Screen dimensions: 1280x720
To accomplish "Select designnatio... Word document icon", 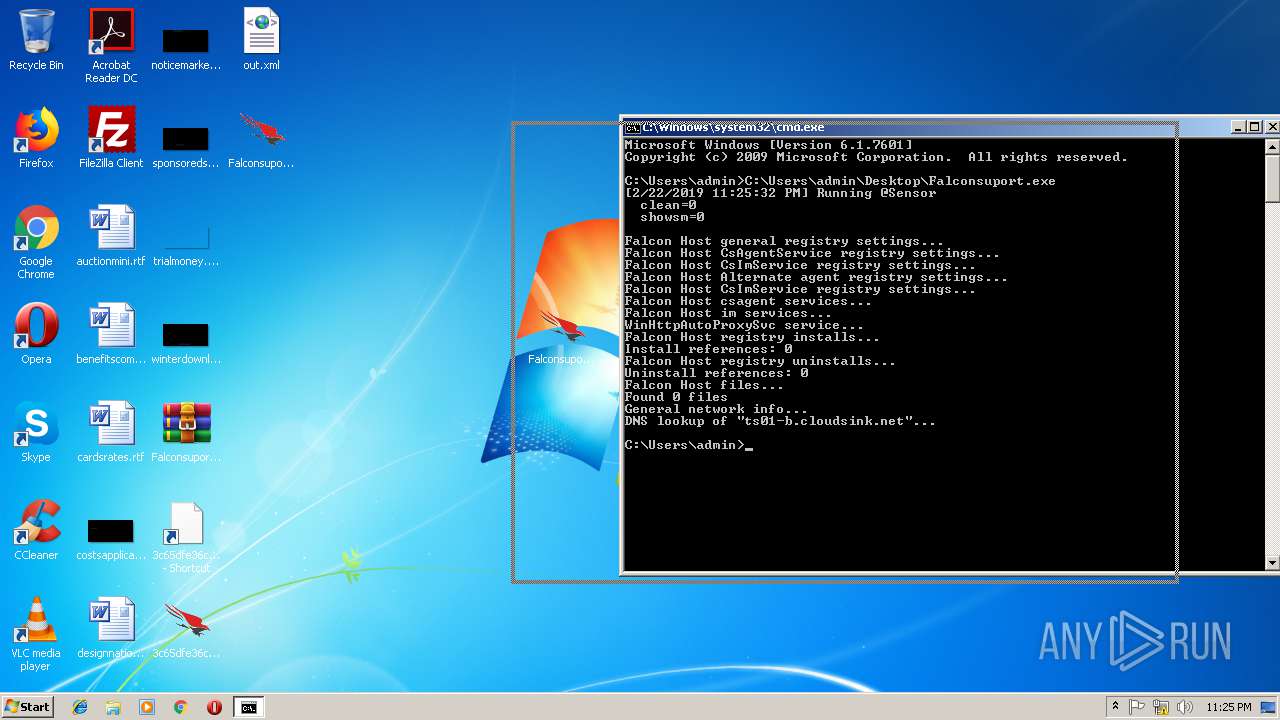I will (x=111, y=628).
